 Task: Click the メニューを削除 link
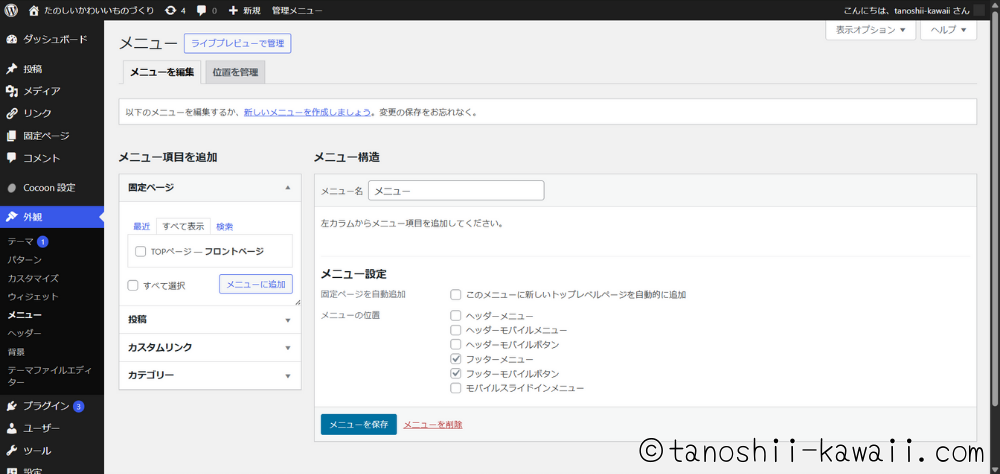click(433, 424)
